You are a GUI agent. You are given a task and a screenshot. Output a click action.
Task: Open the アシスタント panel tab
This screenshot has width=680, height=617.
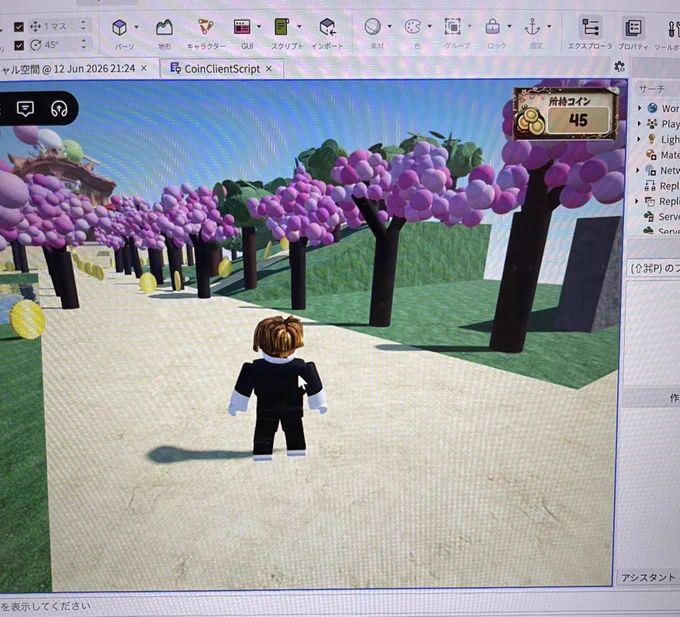tap(648, 578)
